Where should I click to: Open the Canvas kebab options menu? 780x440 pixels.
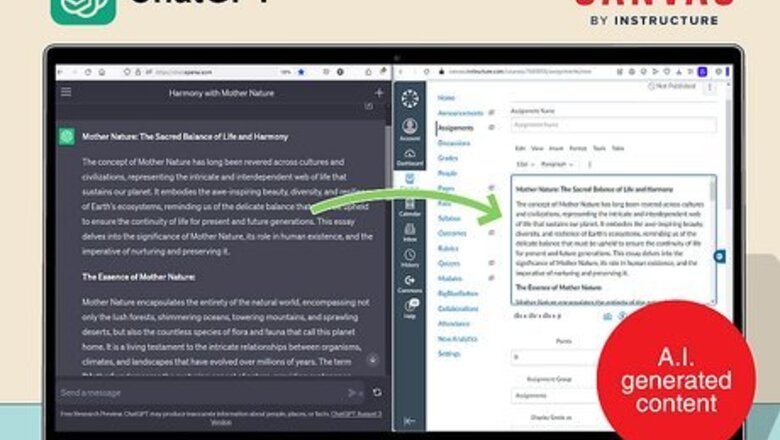pos(710,87)
